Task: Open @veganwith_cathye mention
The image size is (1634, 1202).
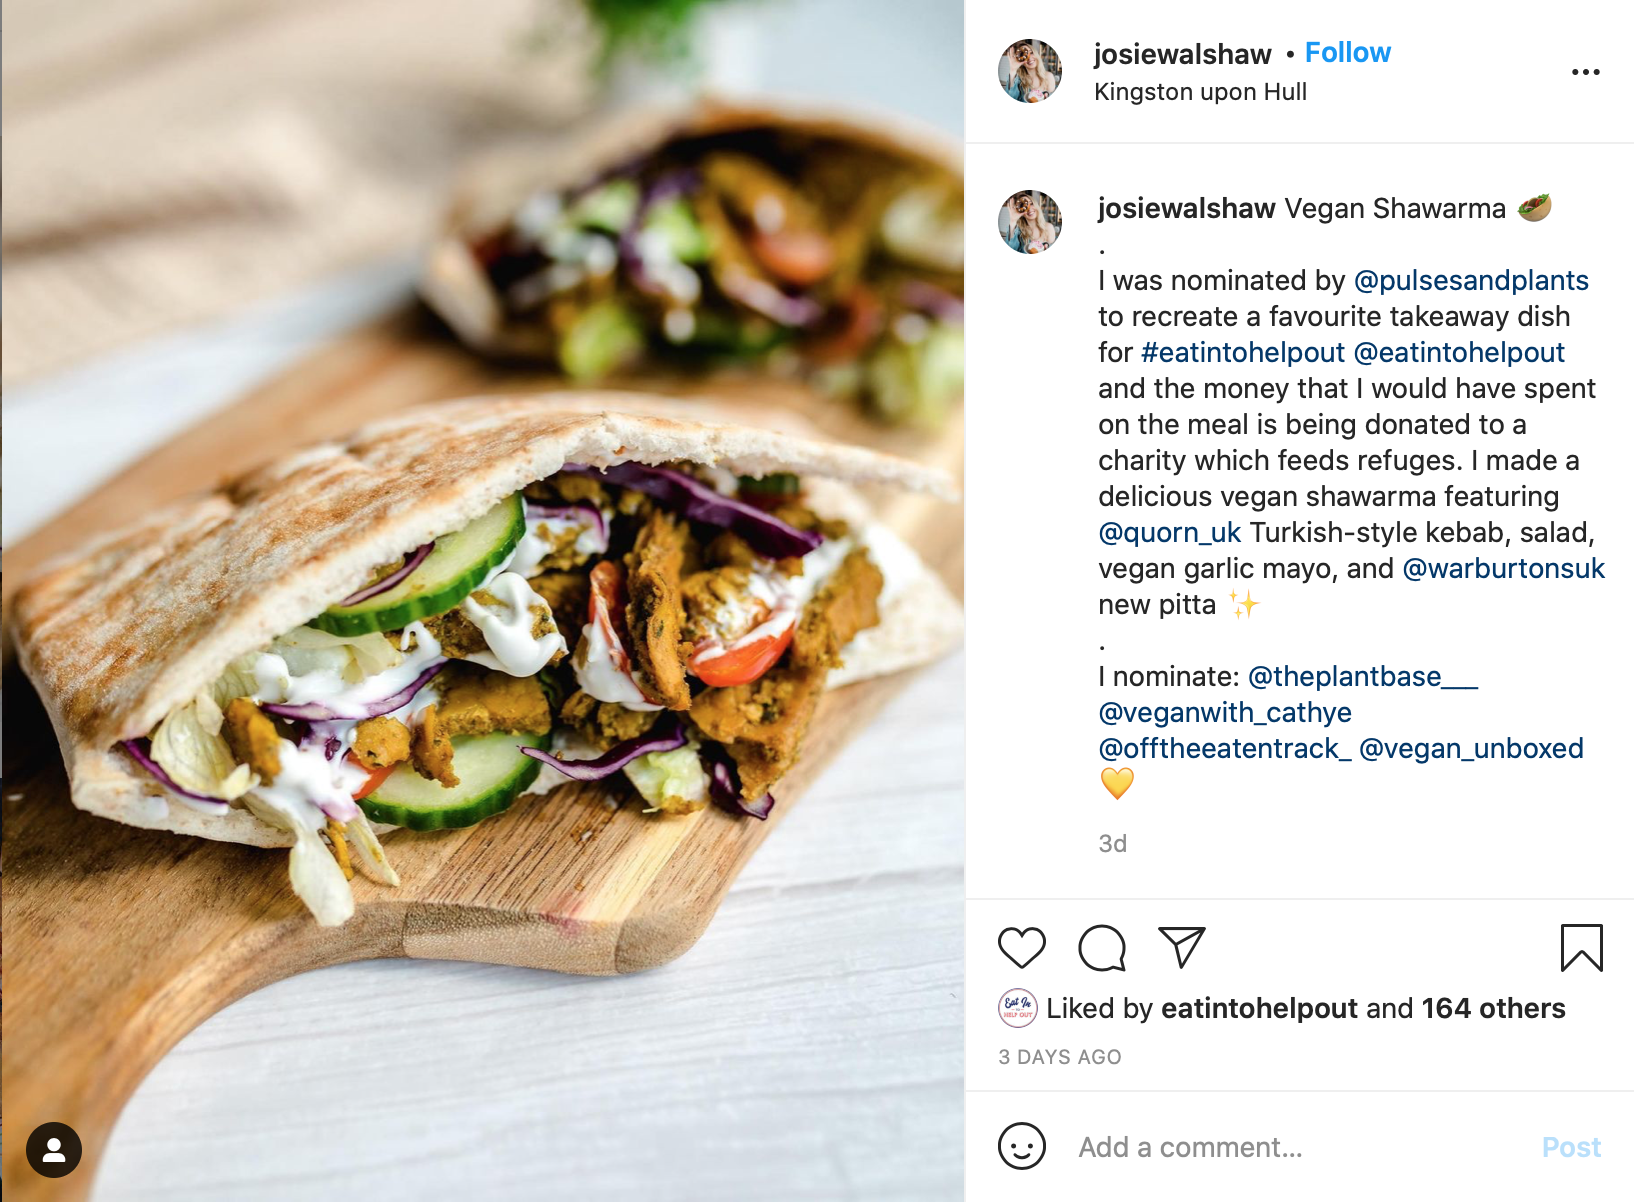Action: [1224, 712]
